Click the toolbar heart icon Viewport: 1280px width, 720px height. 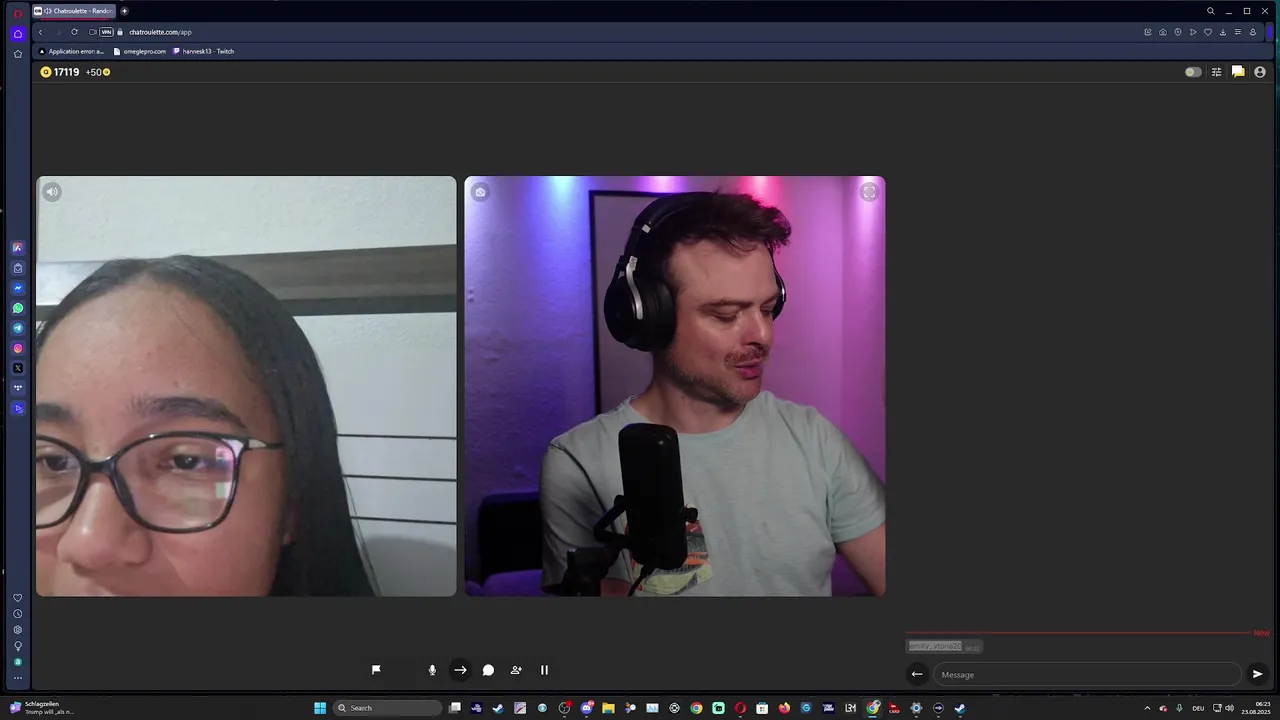[1208, 32]
